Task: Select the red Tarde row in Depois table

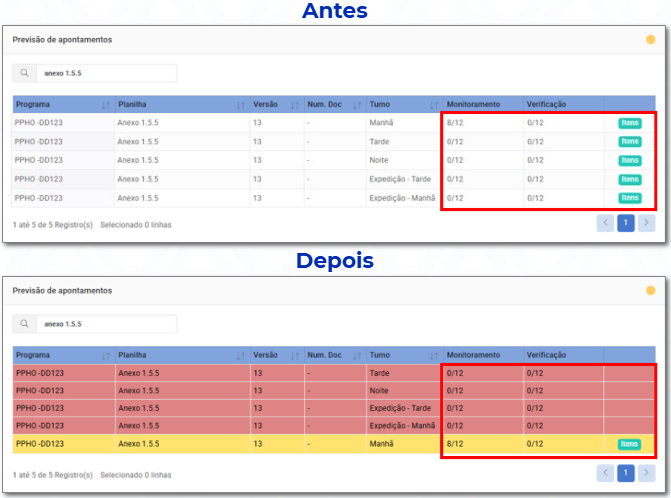Action: [334, 373]
